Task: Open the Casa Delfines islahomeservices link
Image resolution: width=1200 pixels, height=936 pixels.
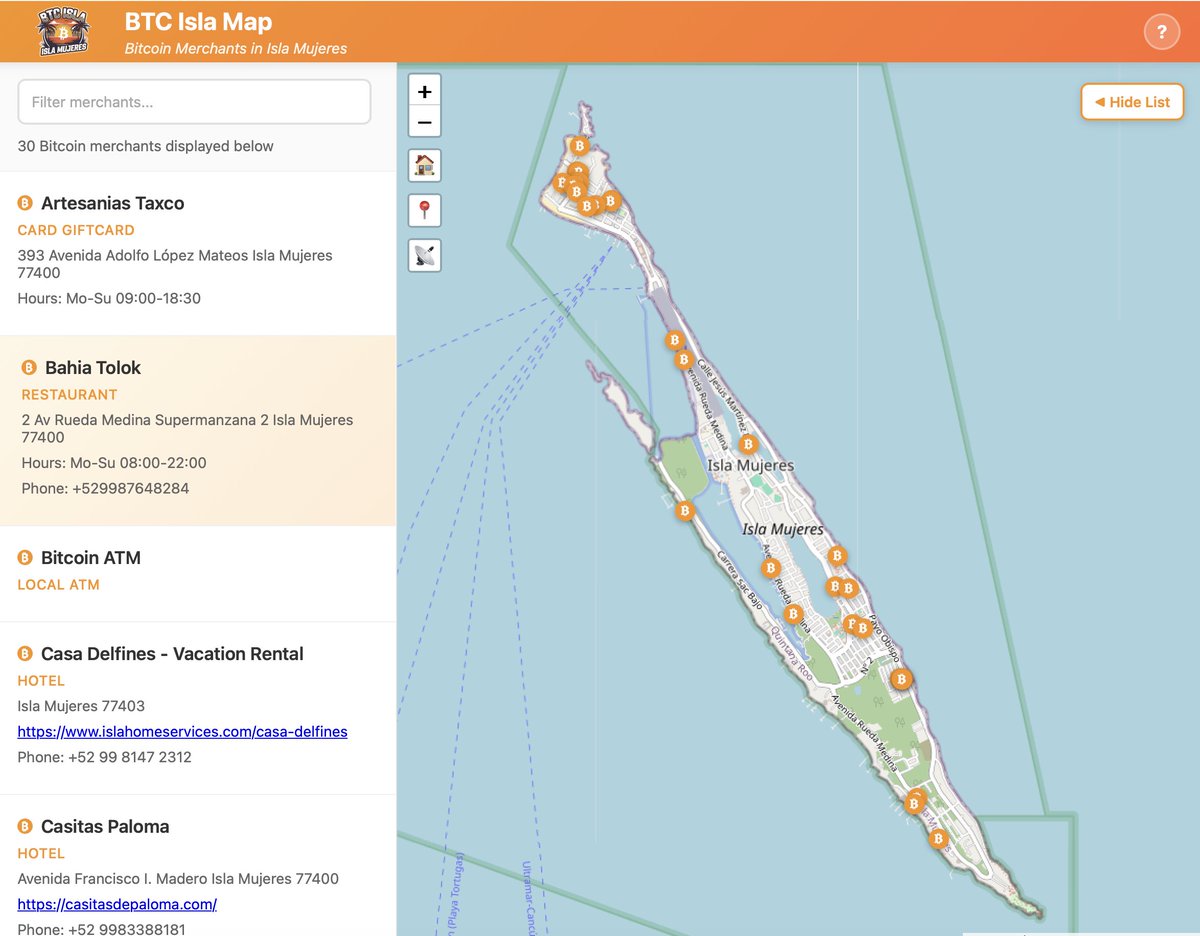Action: [182, 731]
